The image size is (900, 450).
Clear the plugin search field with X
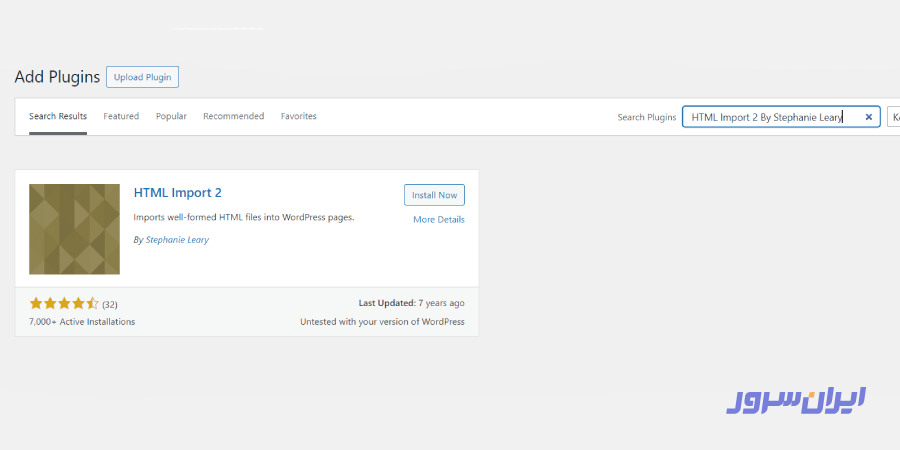coord(868,117)
